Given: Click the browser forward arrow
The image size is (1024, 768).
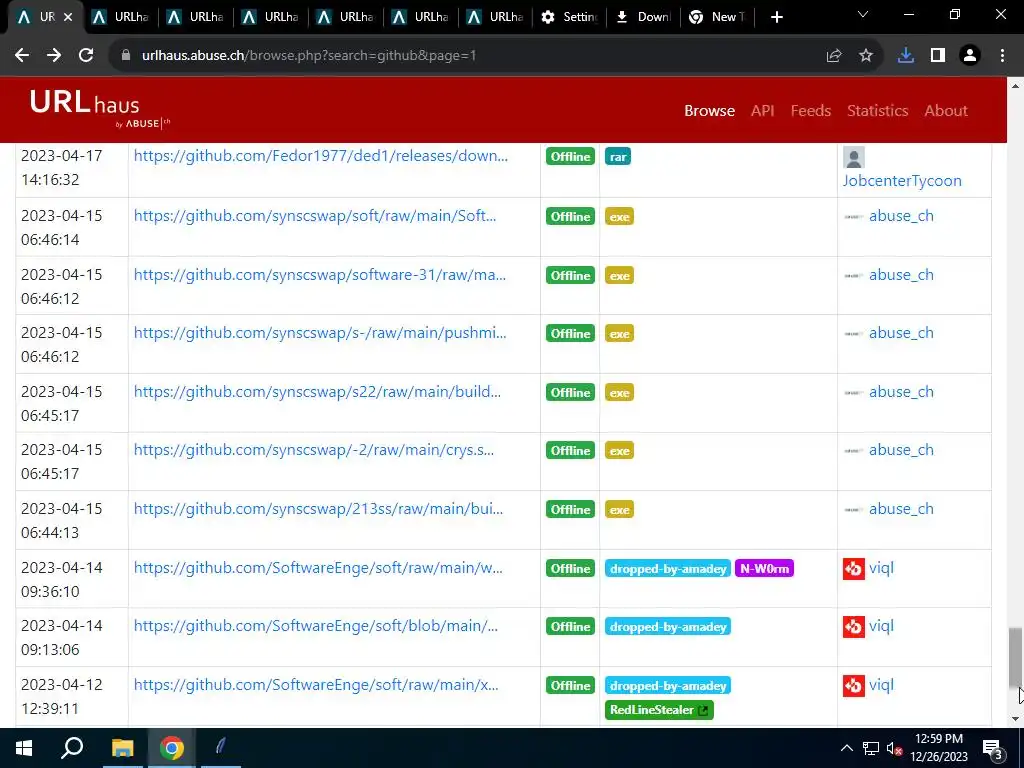Looking at the screenshot, I should point(54,56).
